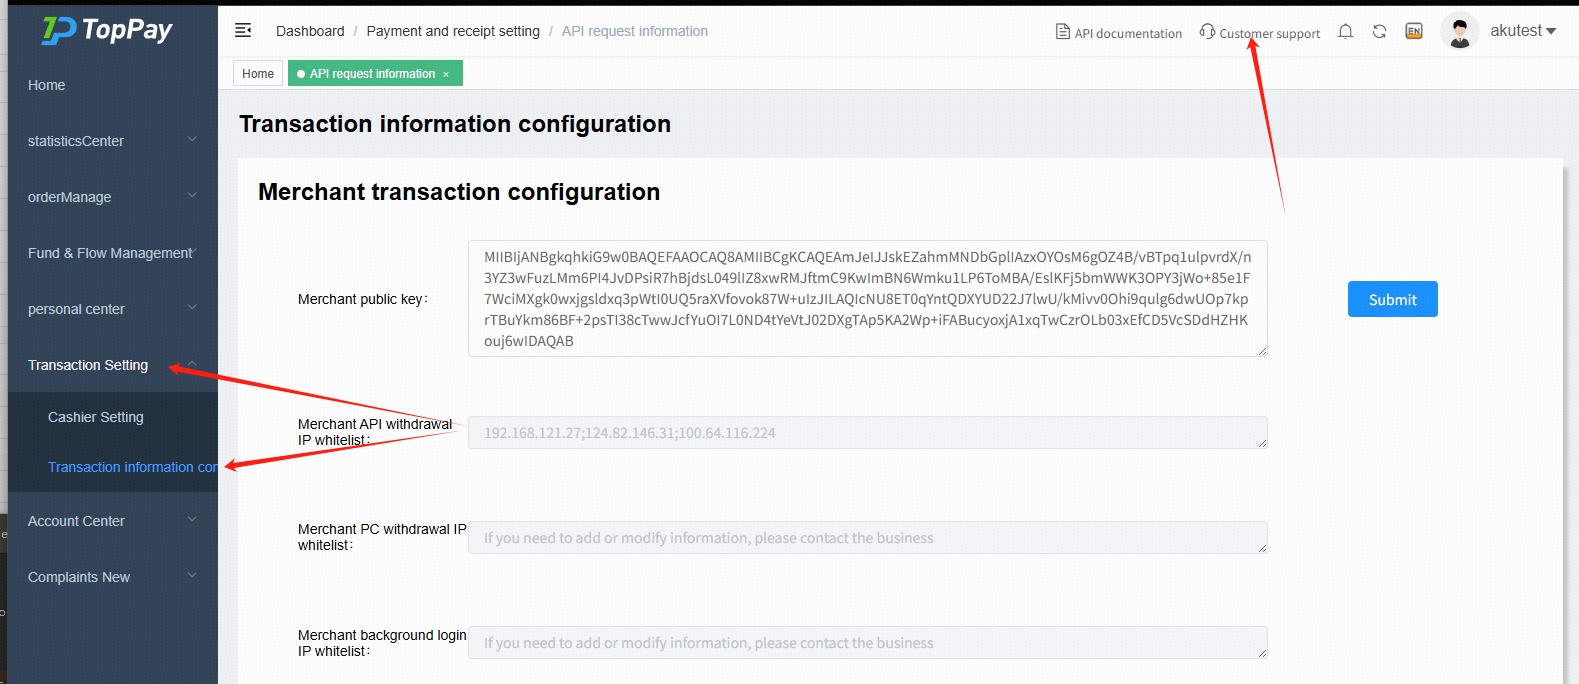Image resolution: width=1579 pixels, height=684 pixels.
Task: Open Customer support
Action: pos(1260,32)
